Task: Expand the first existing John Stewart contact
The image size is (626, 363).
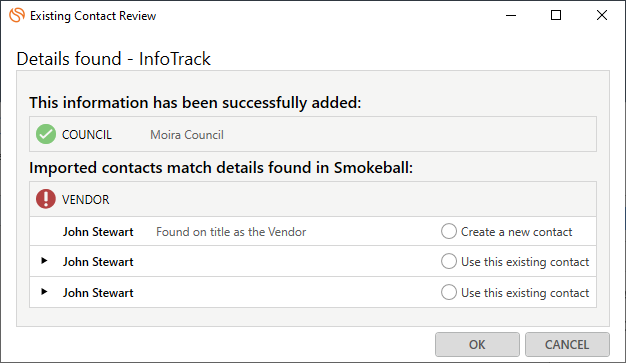Action: [44, 261]
